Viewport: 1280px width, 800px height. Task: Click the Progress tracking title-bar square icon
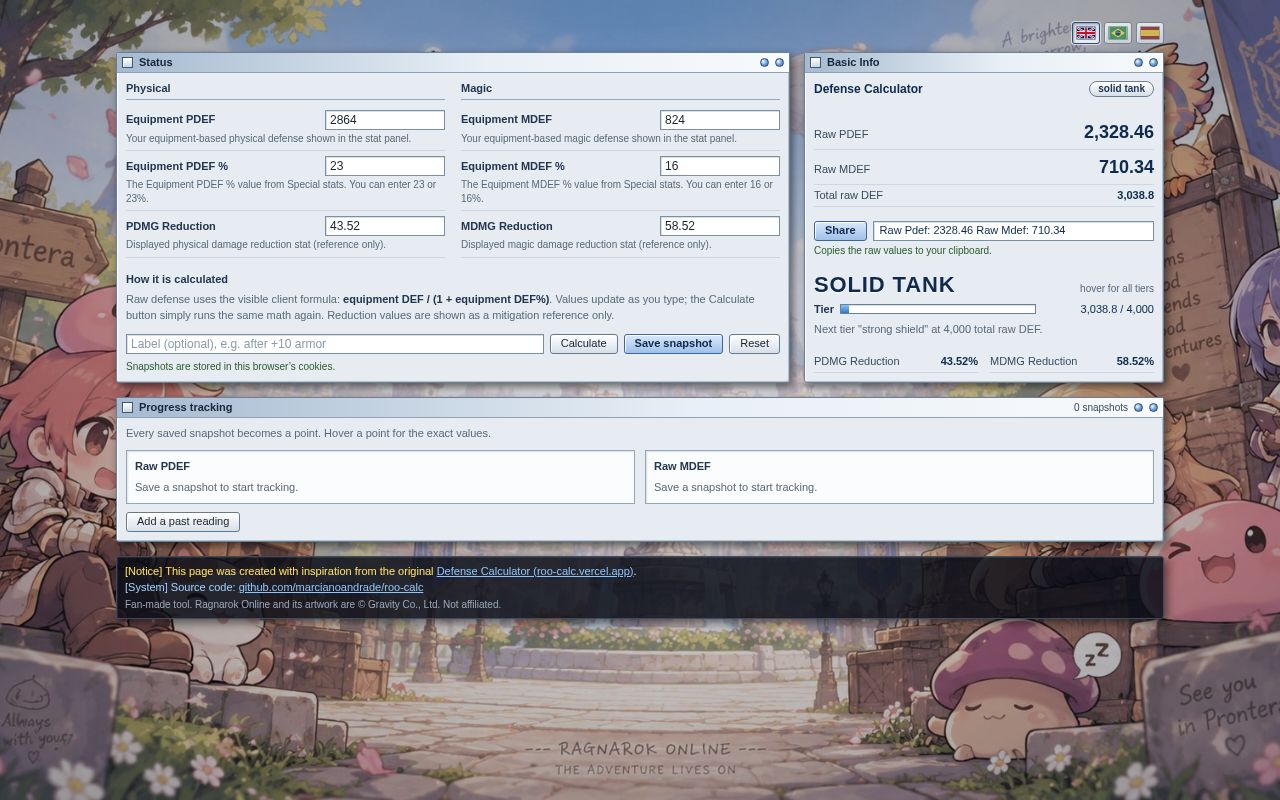pyautogui.click(x=128, y=407)
